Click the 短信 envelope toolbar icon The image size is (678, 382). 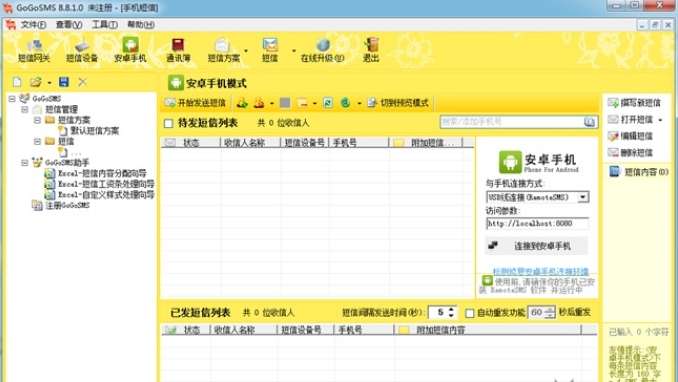270,51
